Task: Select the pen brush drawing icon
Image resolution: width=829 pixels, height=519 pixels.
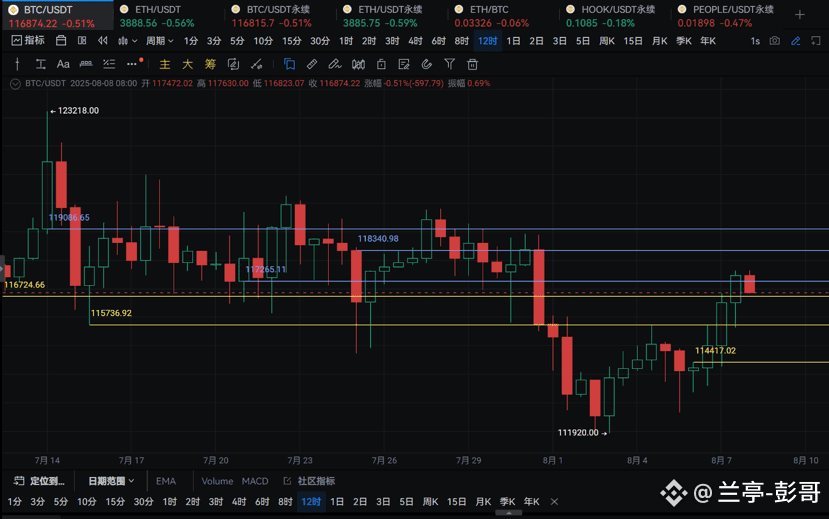Action: (335, 64)
